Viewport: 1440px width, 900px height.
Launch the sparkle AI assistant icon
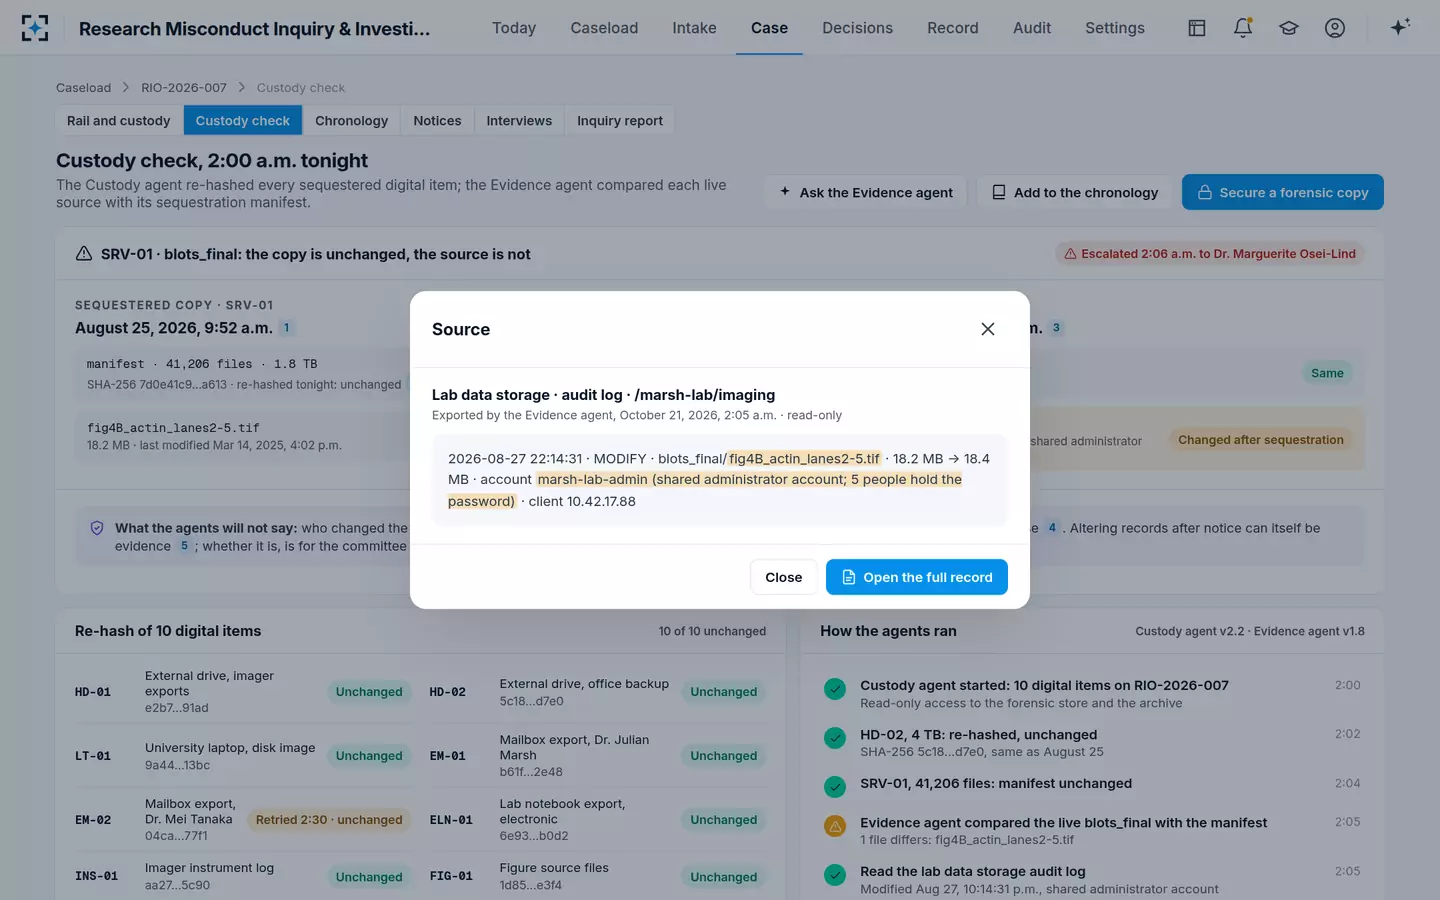[1400, 27]
